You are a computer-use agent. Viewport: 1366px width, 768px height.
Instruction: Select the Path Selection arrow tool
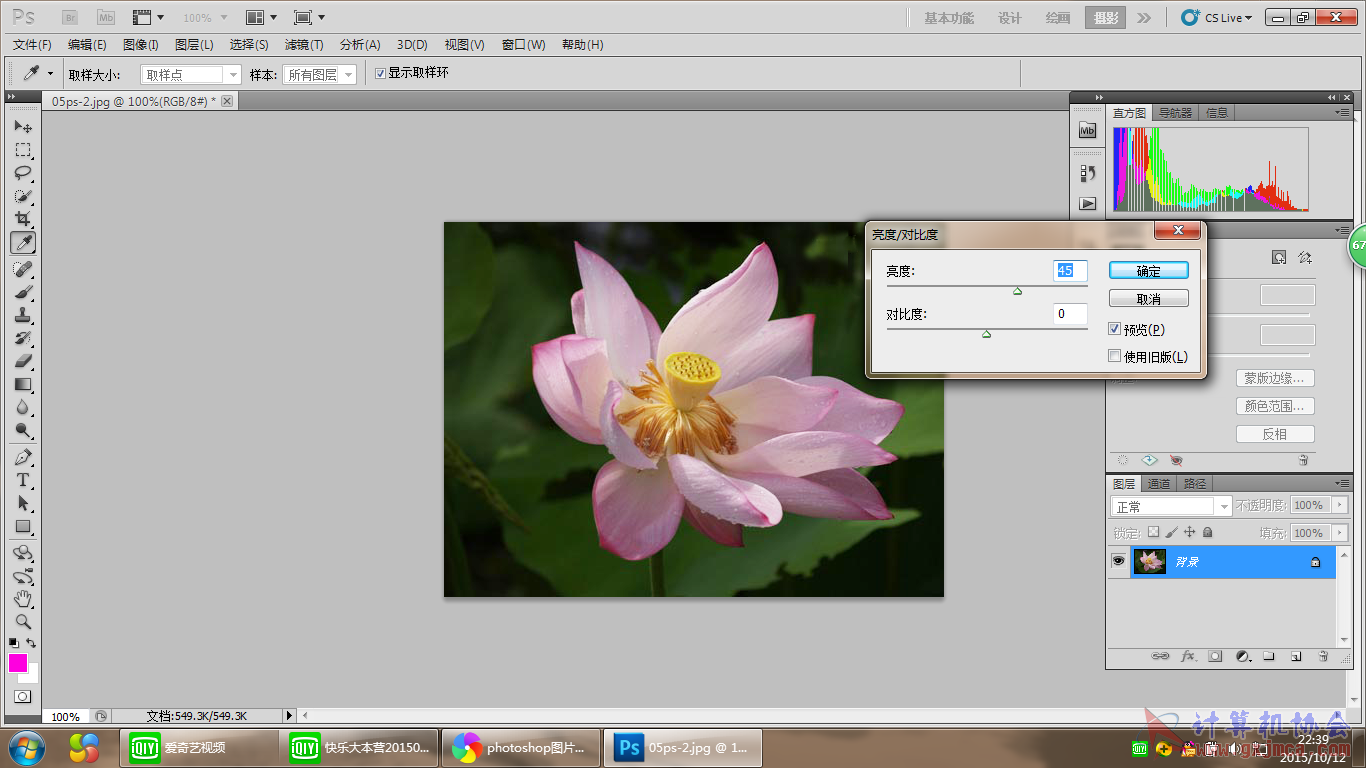(23, 503)
